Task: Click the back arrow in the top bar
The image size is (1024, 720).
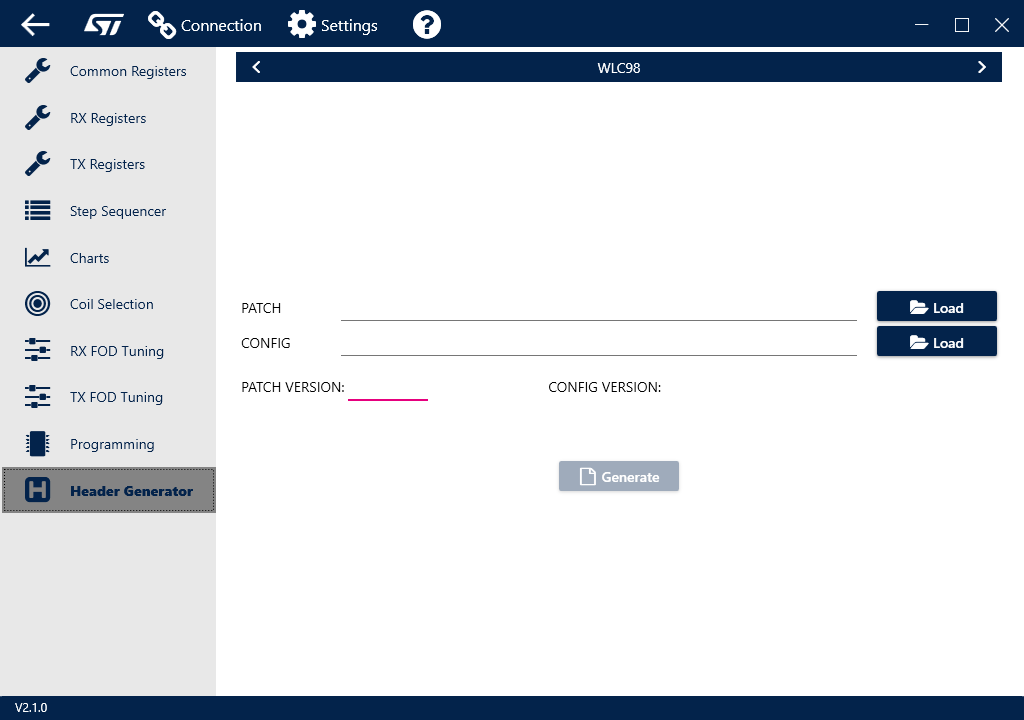Action: (34, 24)
